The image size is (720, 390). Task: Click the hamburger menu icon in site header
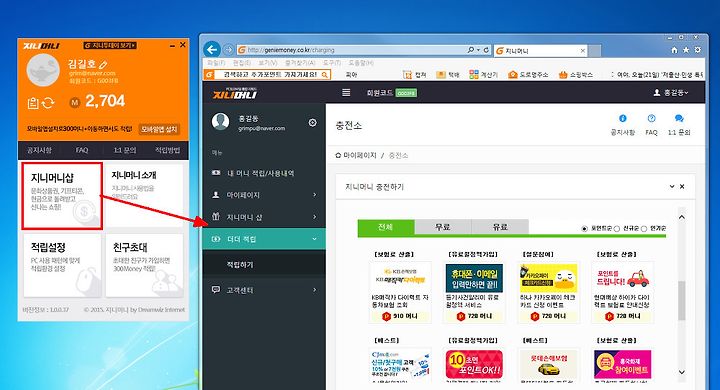coord(346,93)
